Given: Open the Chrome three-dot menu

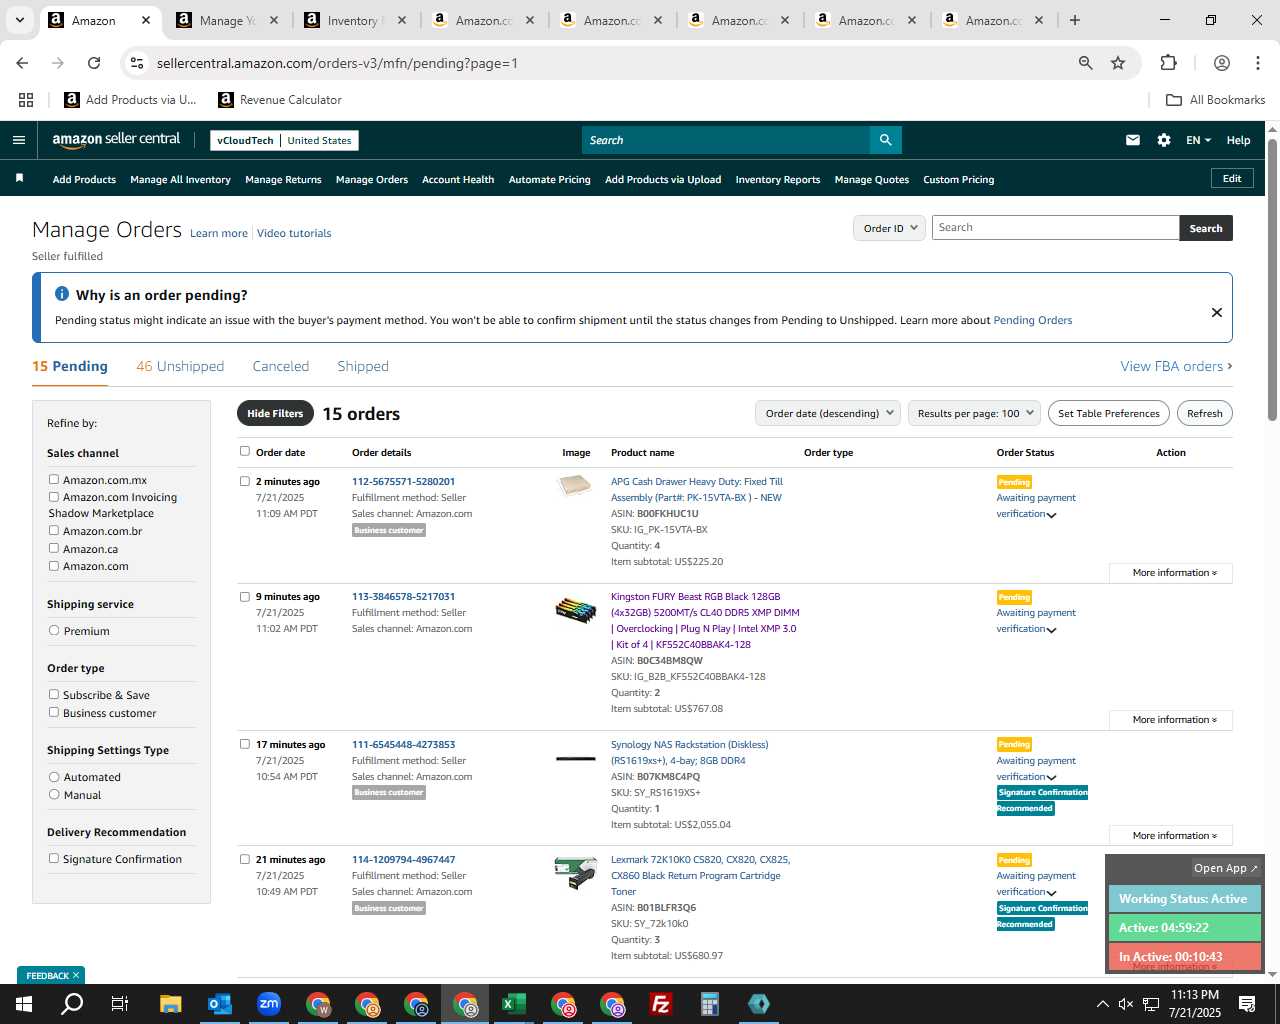Looking at the screenshot, I should [1258, 63].
